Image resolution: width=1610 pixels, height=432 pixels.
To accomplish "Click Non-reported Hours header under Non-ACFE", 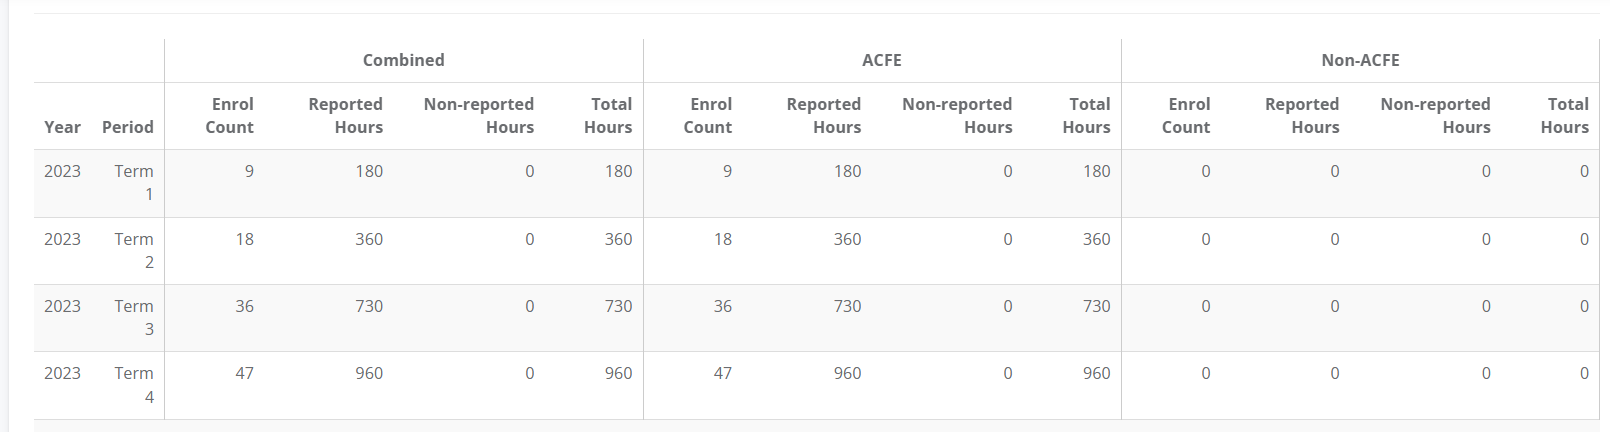I will [x=1435, y=116].
